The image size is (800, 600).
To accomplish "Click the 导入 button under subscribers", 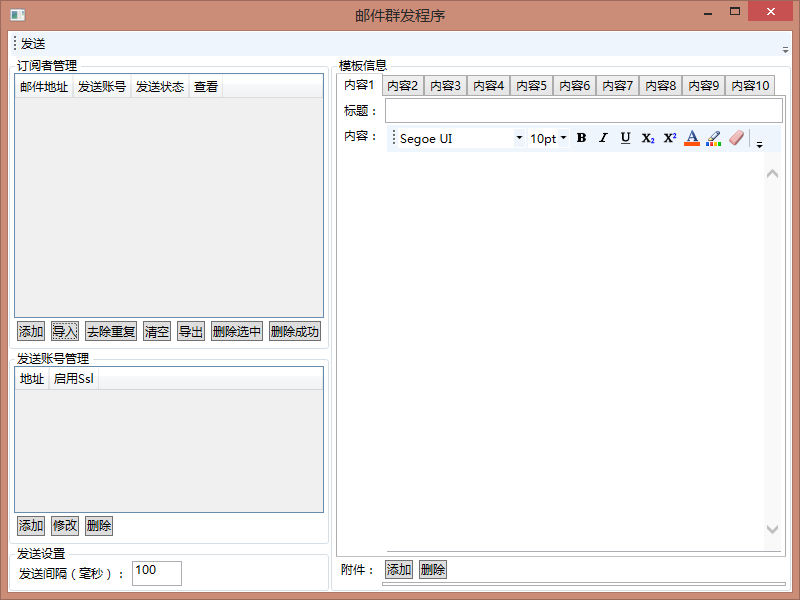I will pos(65,332).
